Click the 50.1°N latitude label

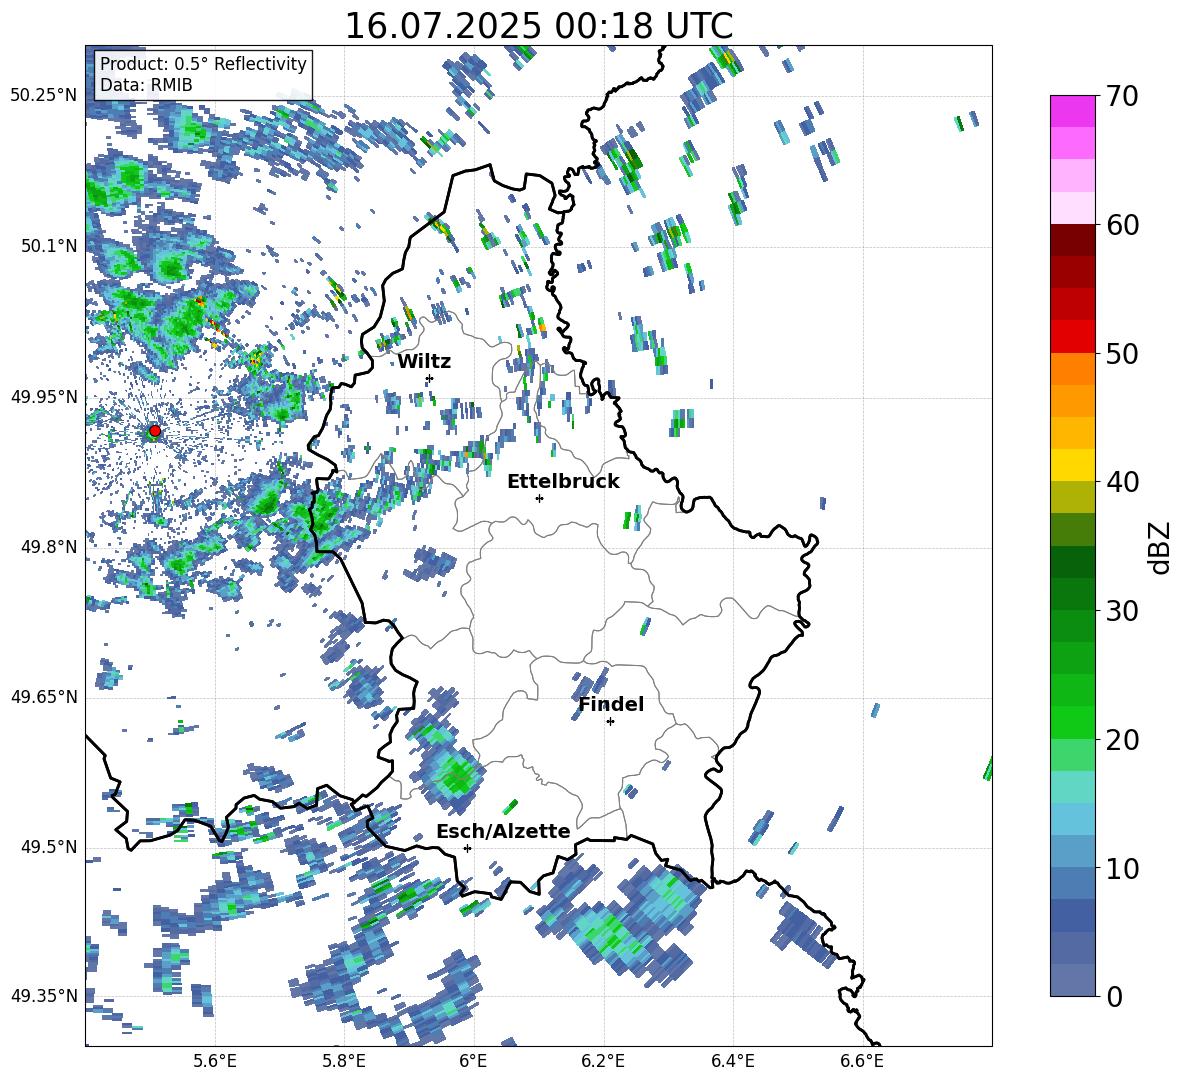(x=48, y=246)
